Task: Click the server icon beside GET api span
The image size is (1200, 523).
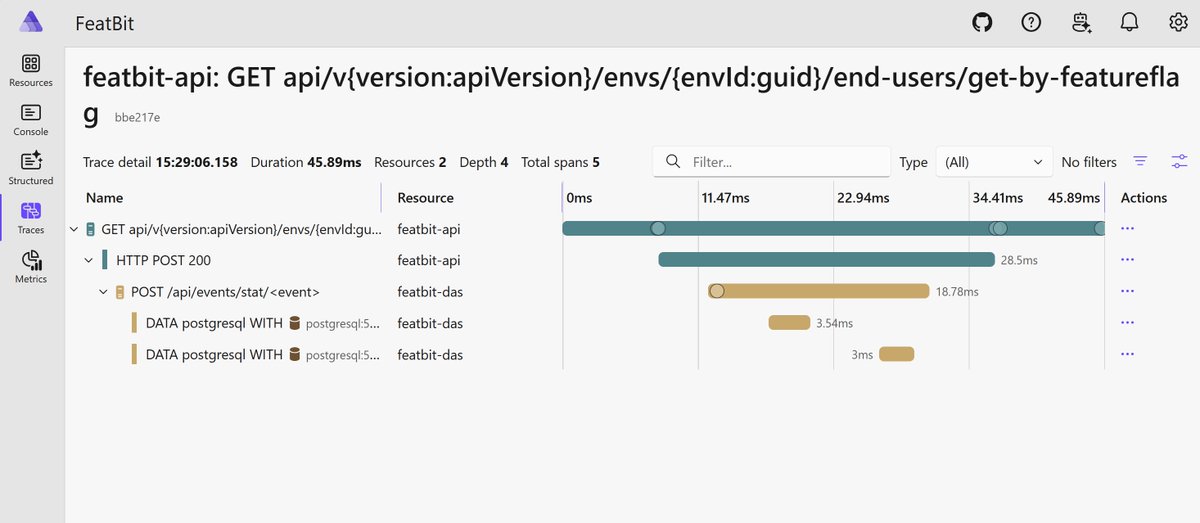Action: pos(91,229)
